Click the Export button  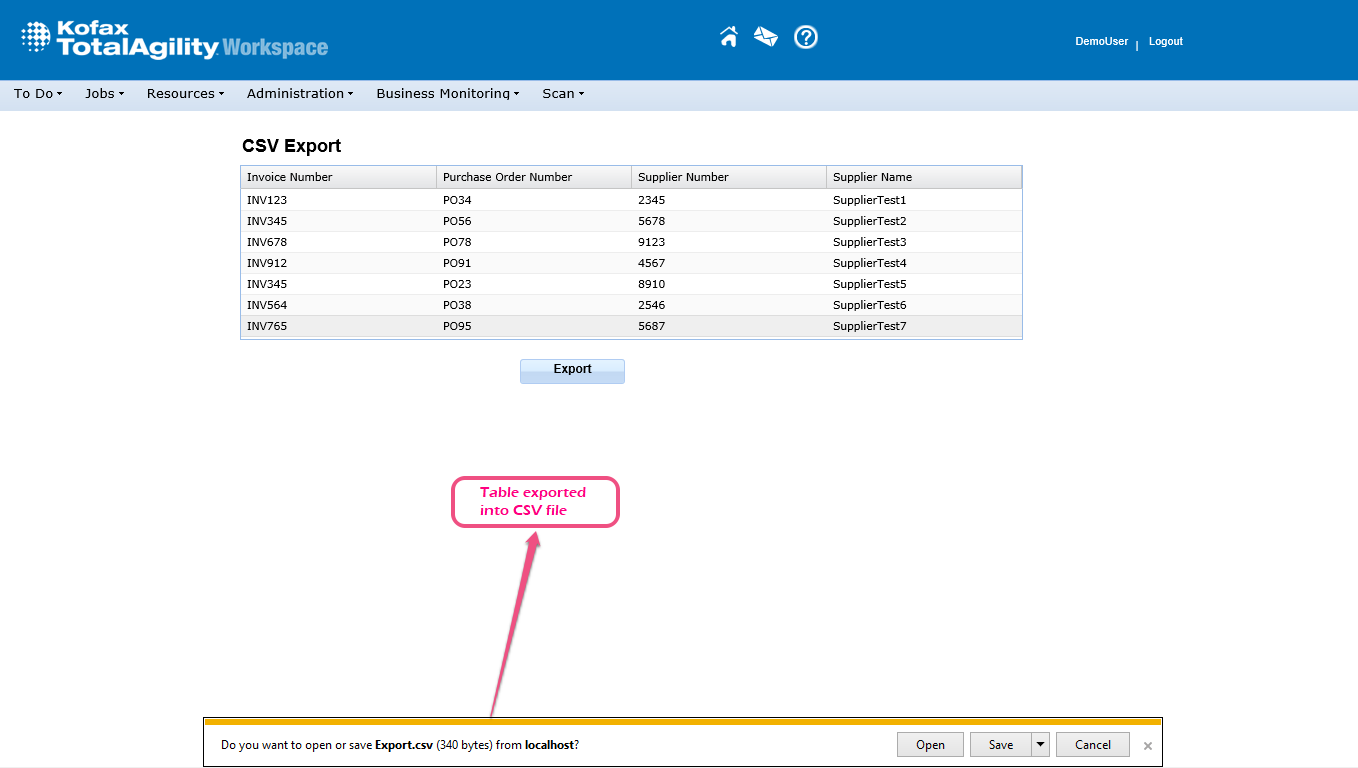(x=572, y=370)
